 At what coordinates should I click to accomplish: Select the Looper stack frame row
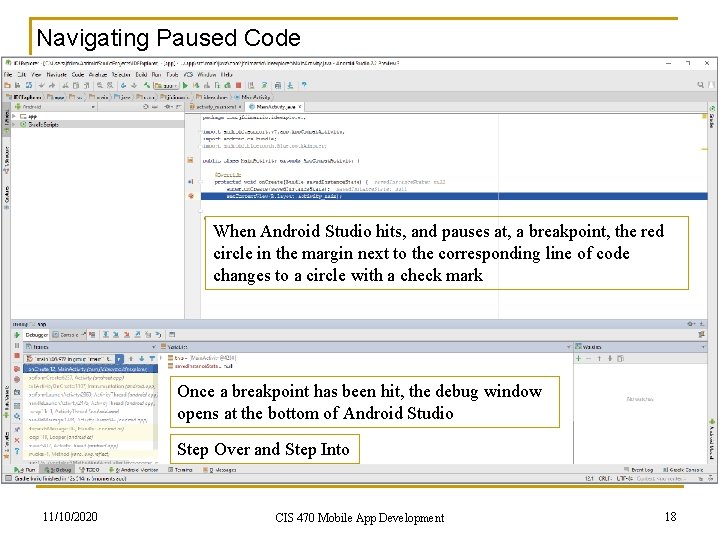[90, 437]
